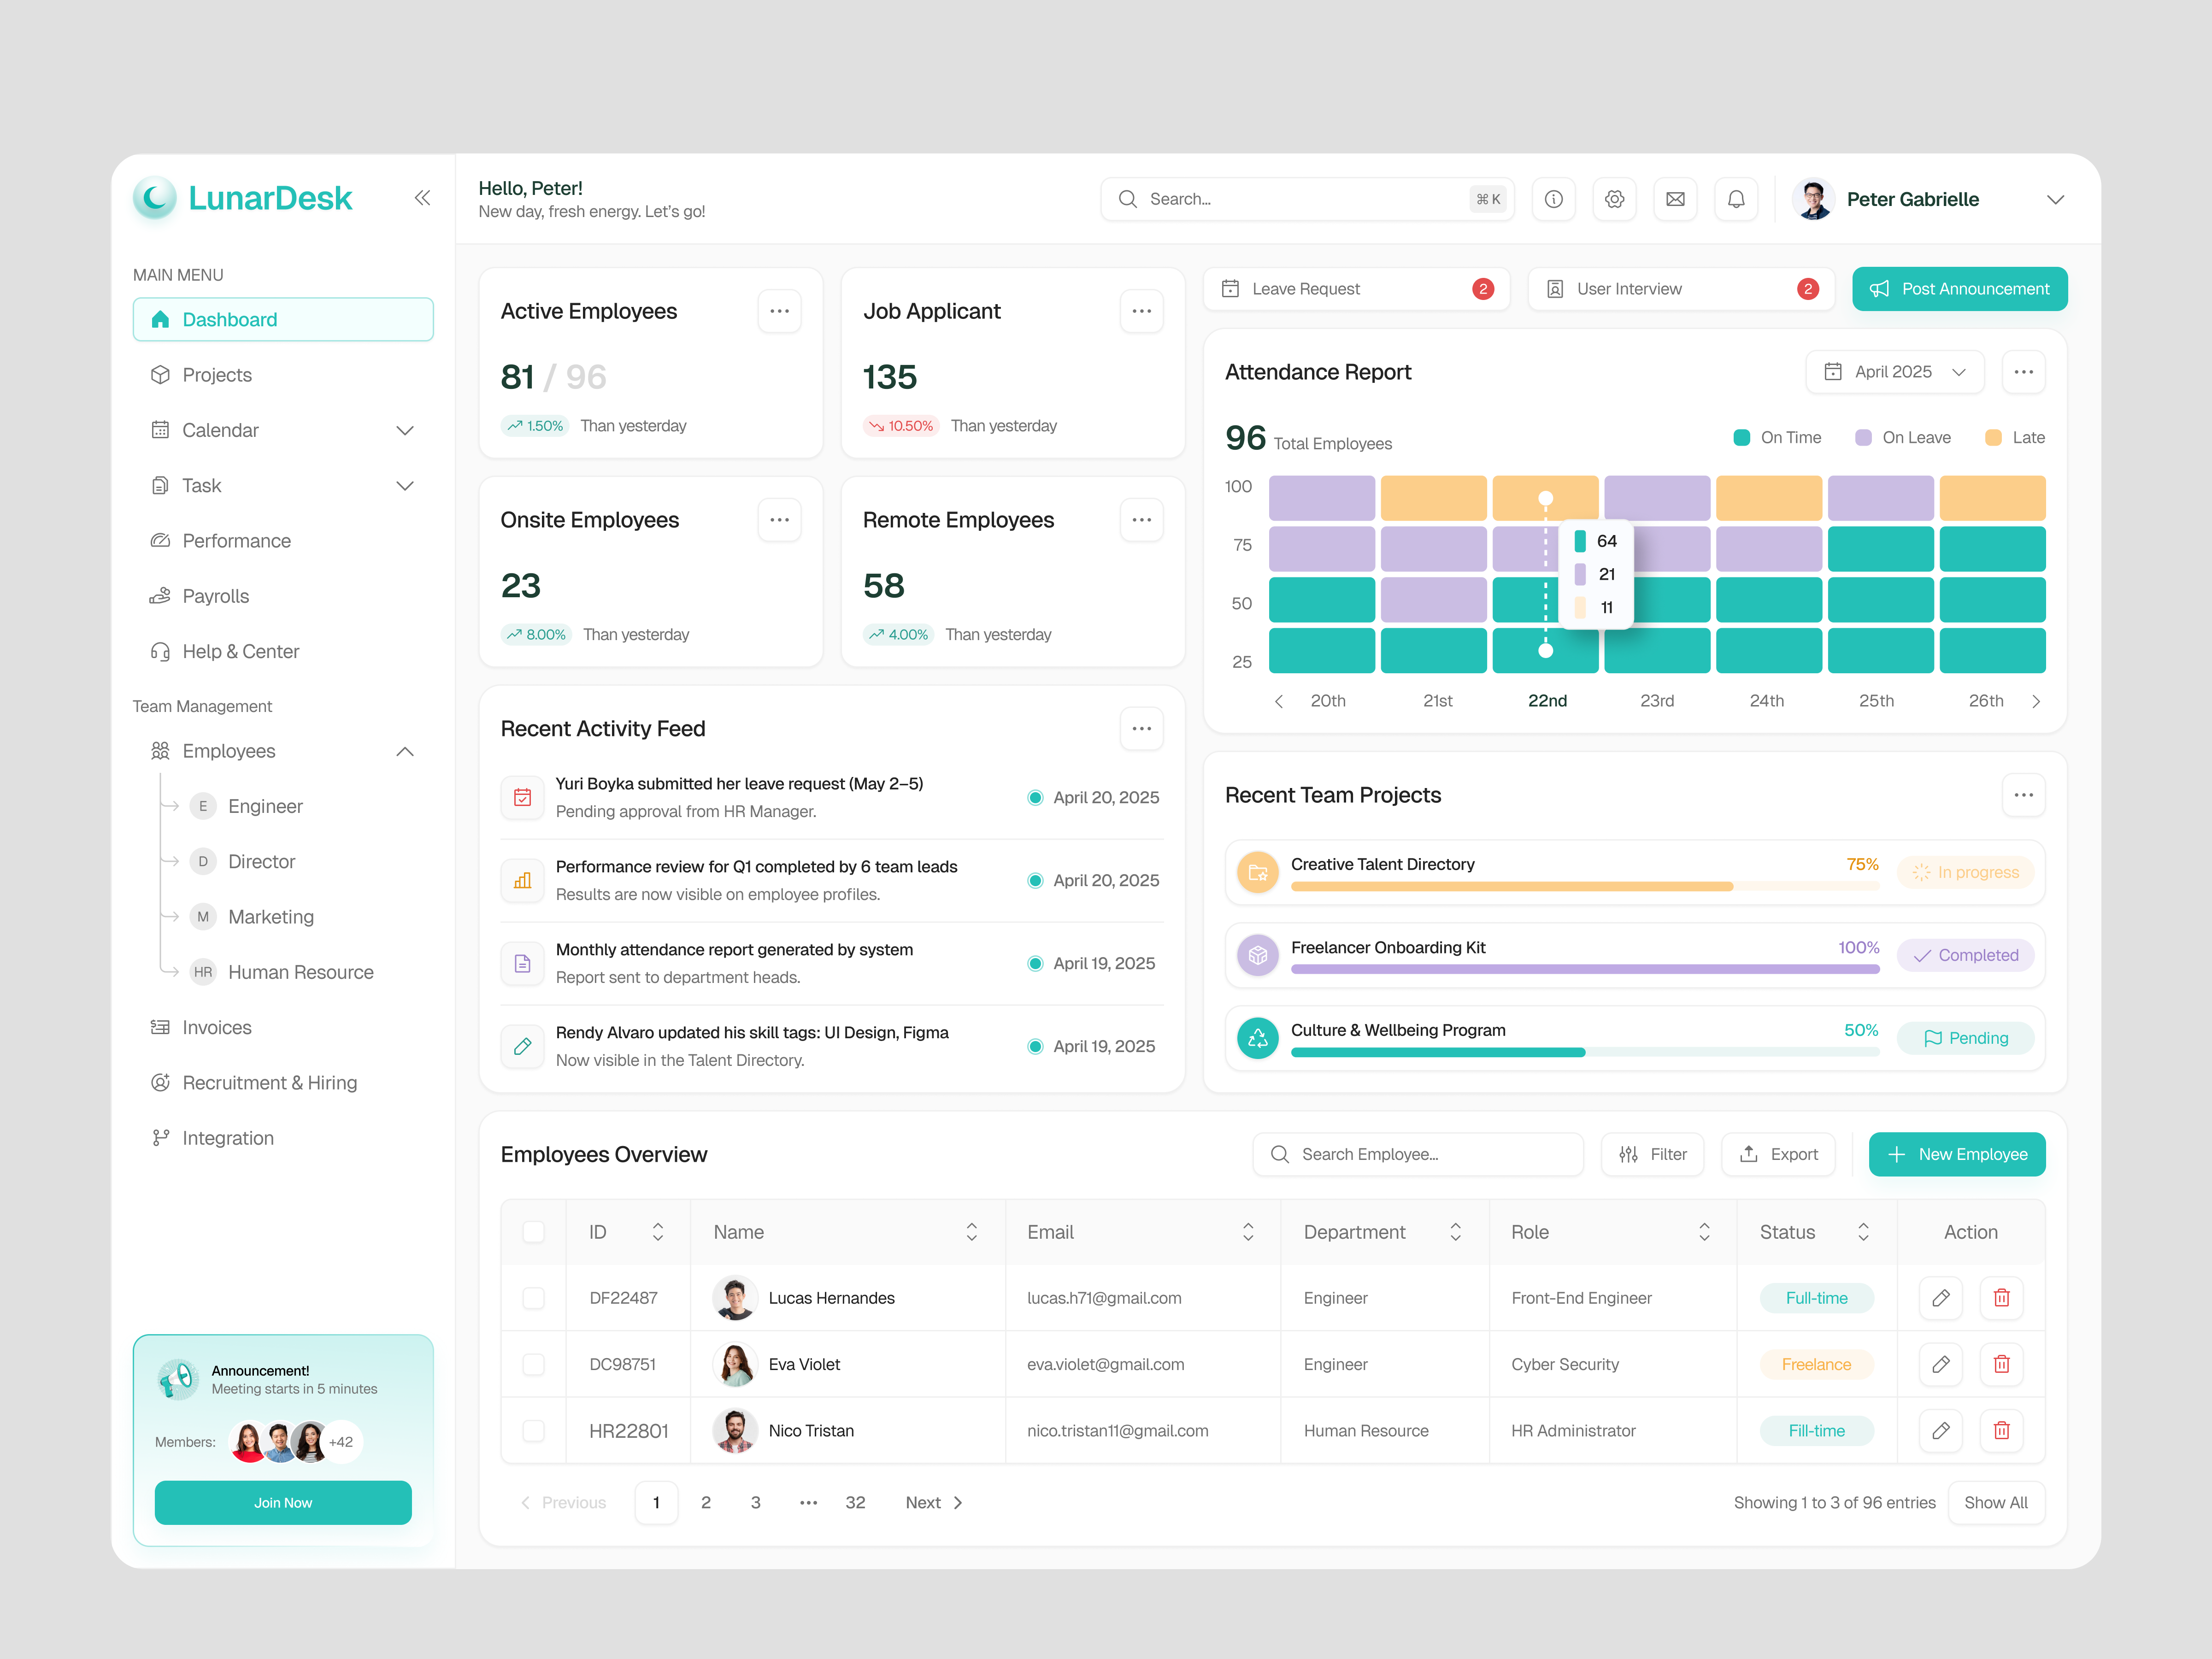
Task: Open settings via the gear icon
Action: click(1614, 199)
